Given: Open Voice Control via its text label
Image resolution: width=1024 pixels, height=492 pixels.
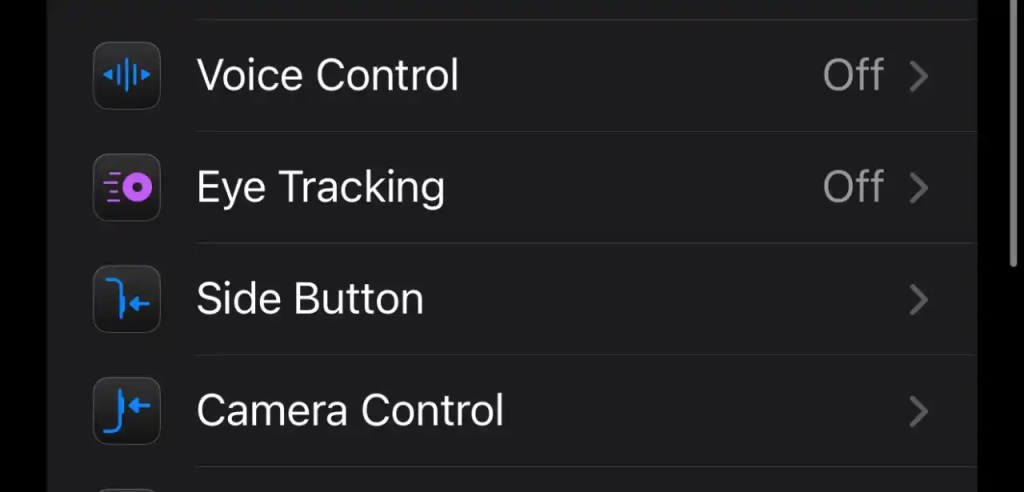Looking at the screenshot, I should [327, 76].
